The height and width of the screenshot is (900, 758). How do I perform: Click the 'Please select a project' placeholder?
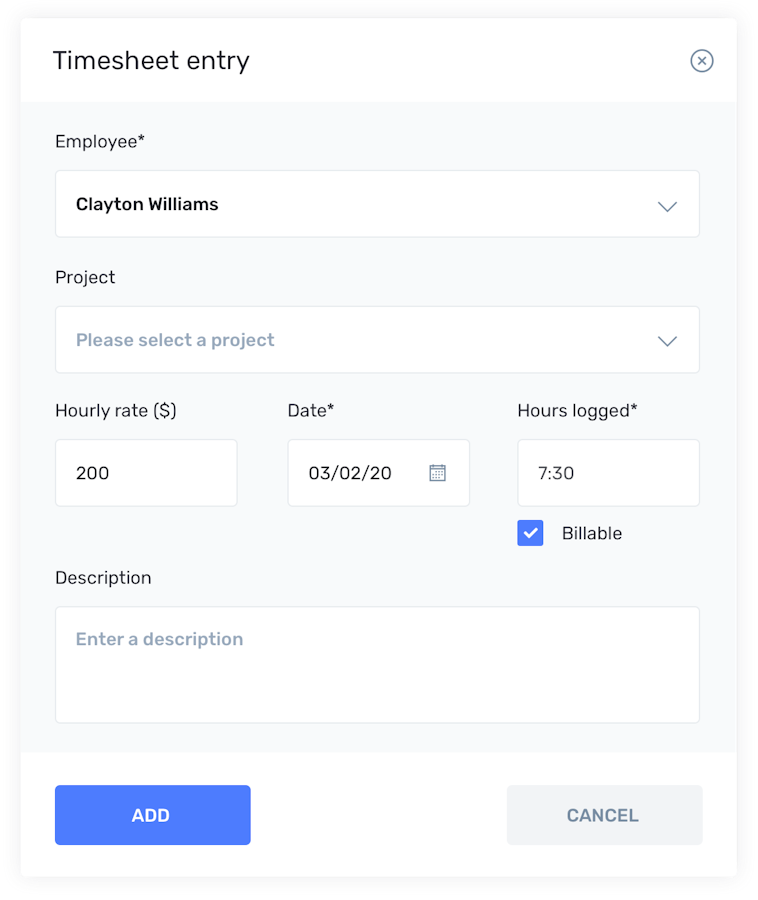click(175, 340)
